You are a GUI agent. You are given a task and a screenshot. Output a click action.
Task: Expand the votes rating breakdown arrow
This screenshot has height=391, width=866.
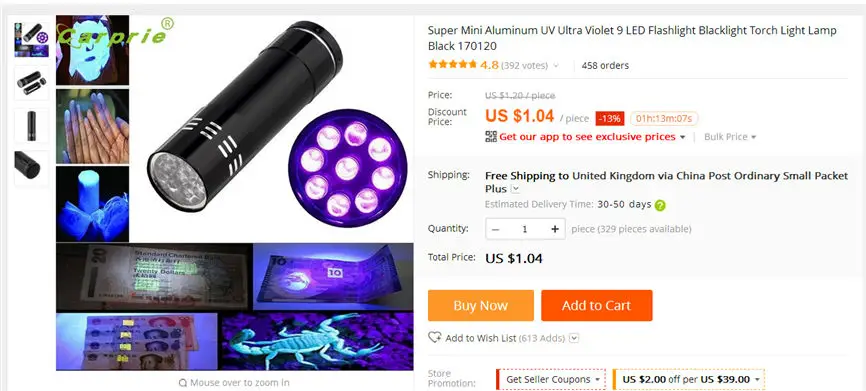point(556,66)
